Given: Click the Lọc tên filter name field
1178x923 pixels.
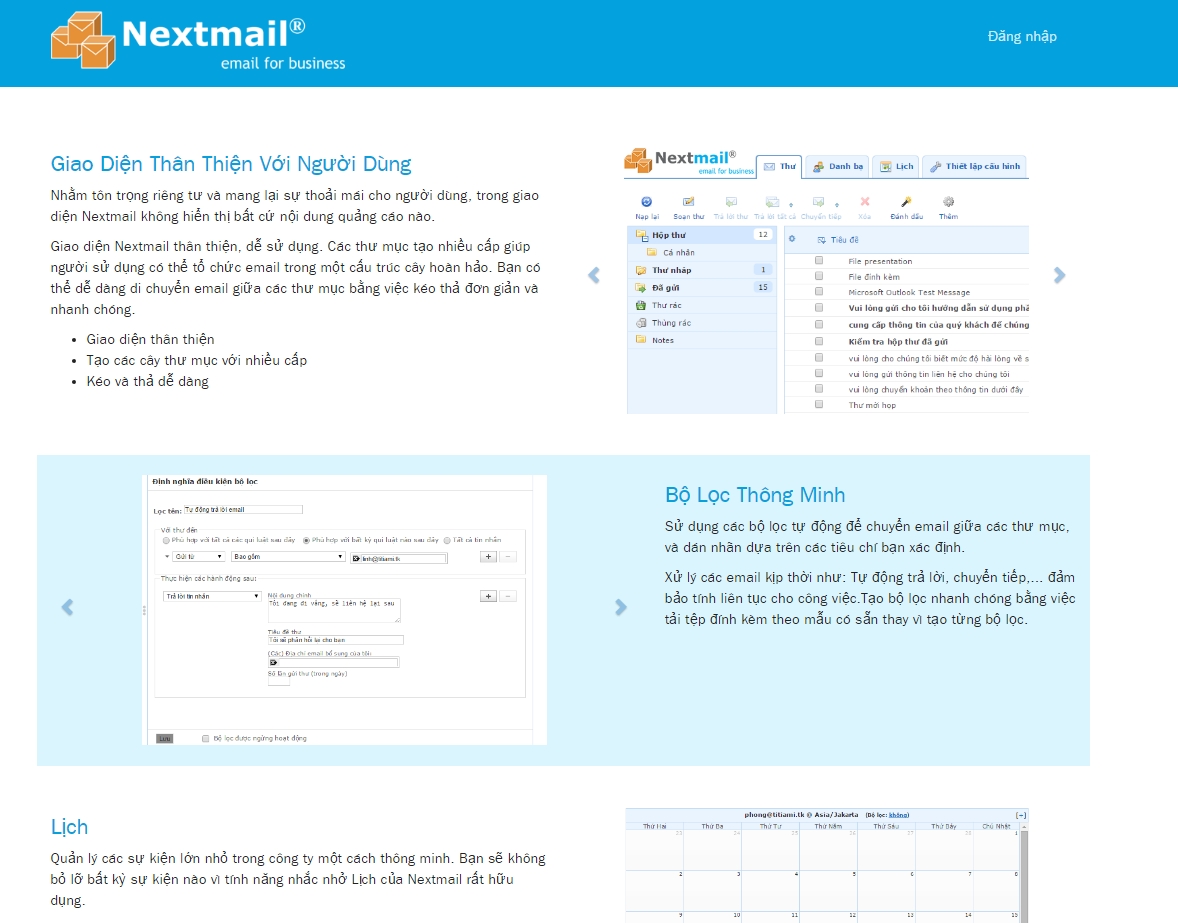Looking at the screenshot, I should click(x=243, y=509).
